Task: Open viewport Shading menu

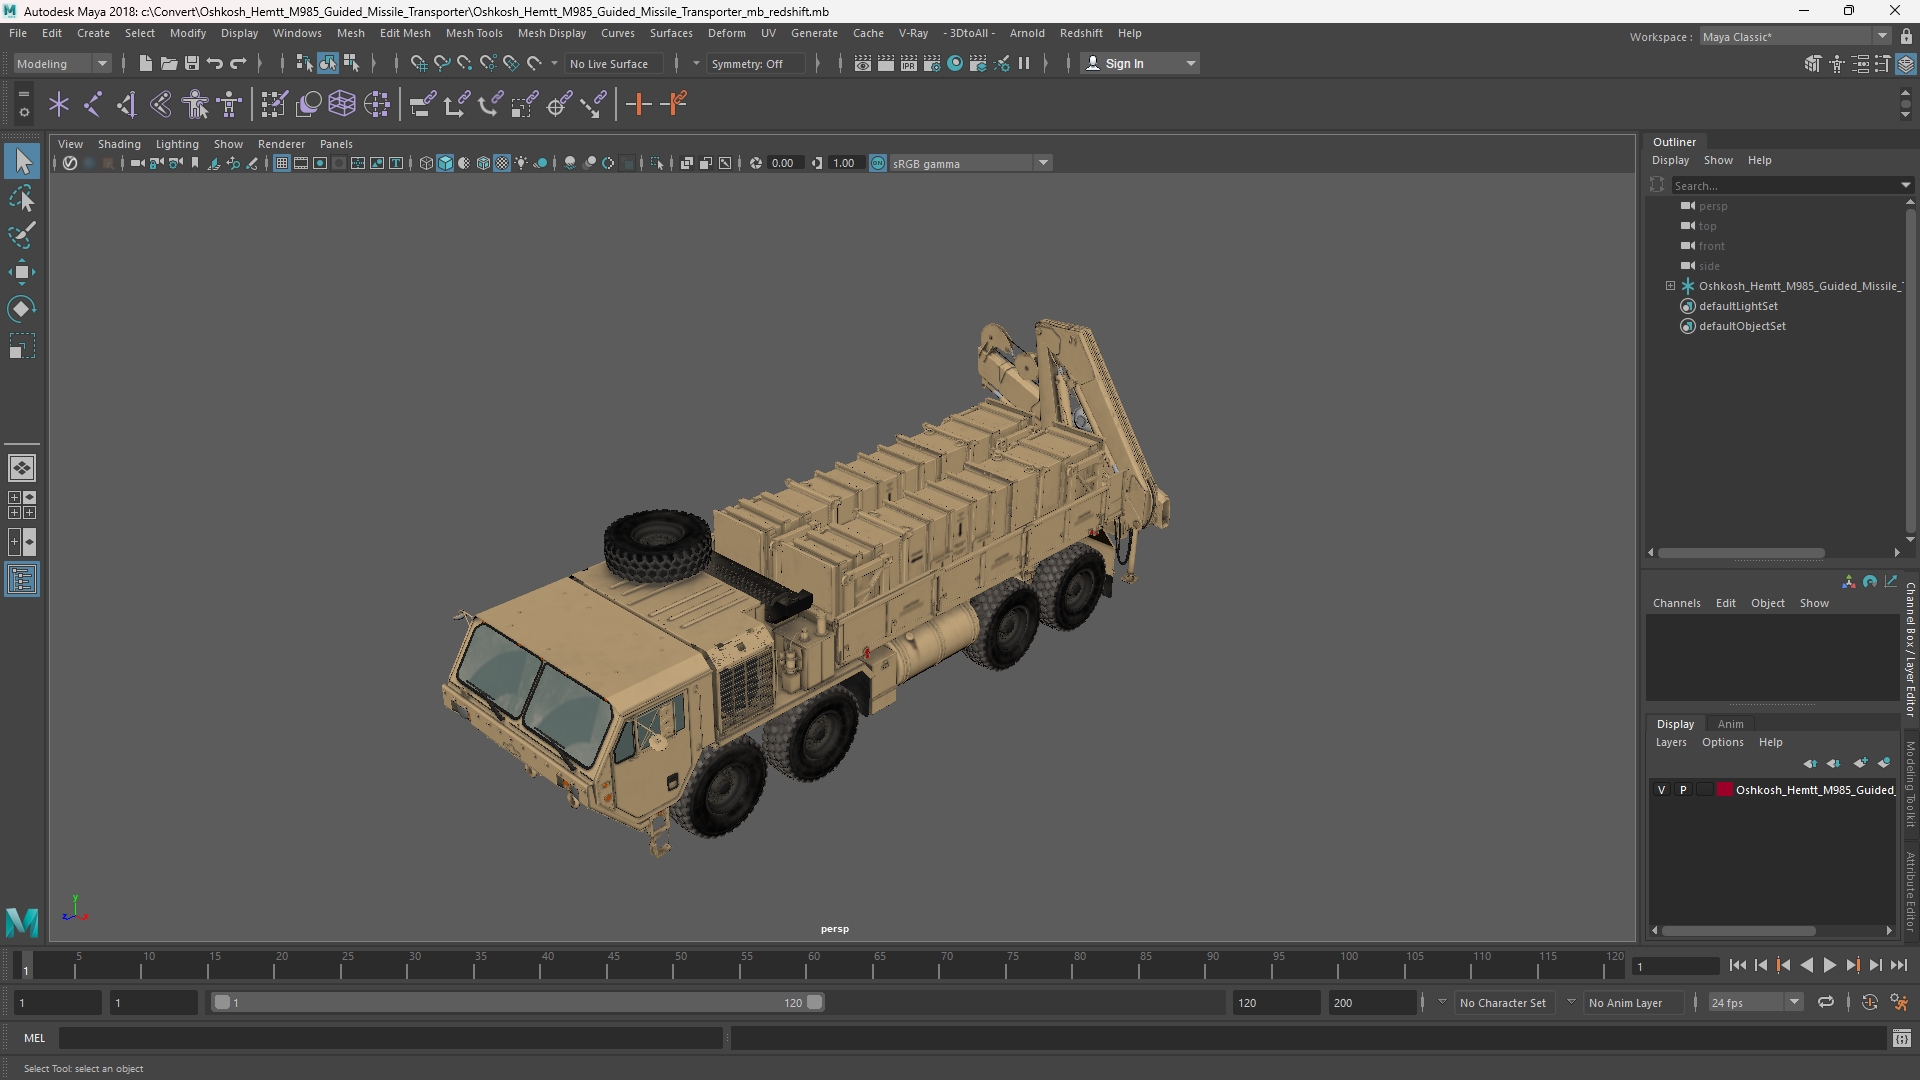Action: click(119, 144)
